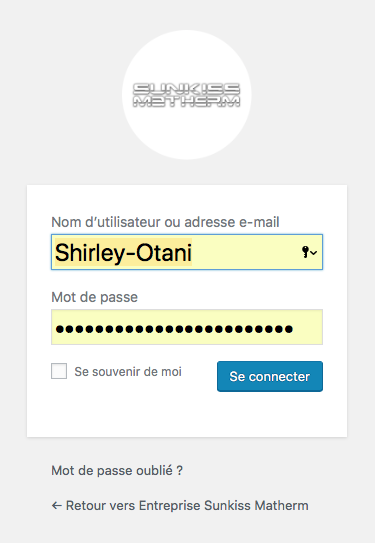Click the key autofill icon in username field
This screenshot has width=375, height=543.
click(305, 252)
